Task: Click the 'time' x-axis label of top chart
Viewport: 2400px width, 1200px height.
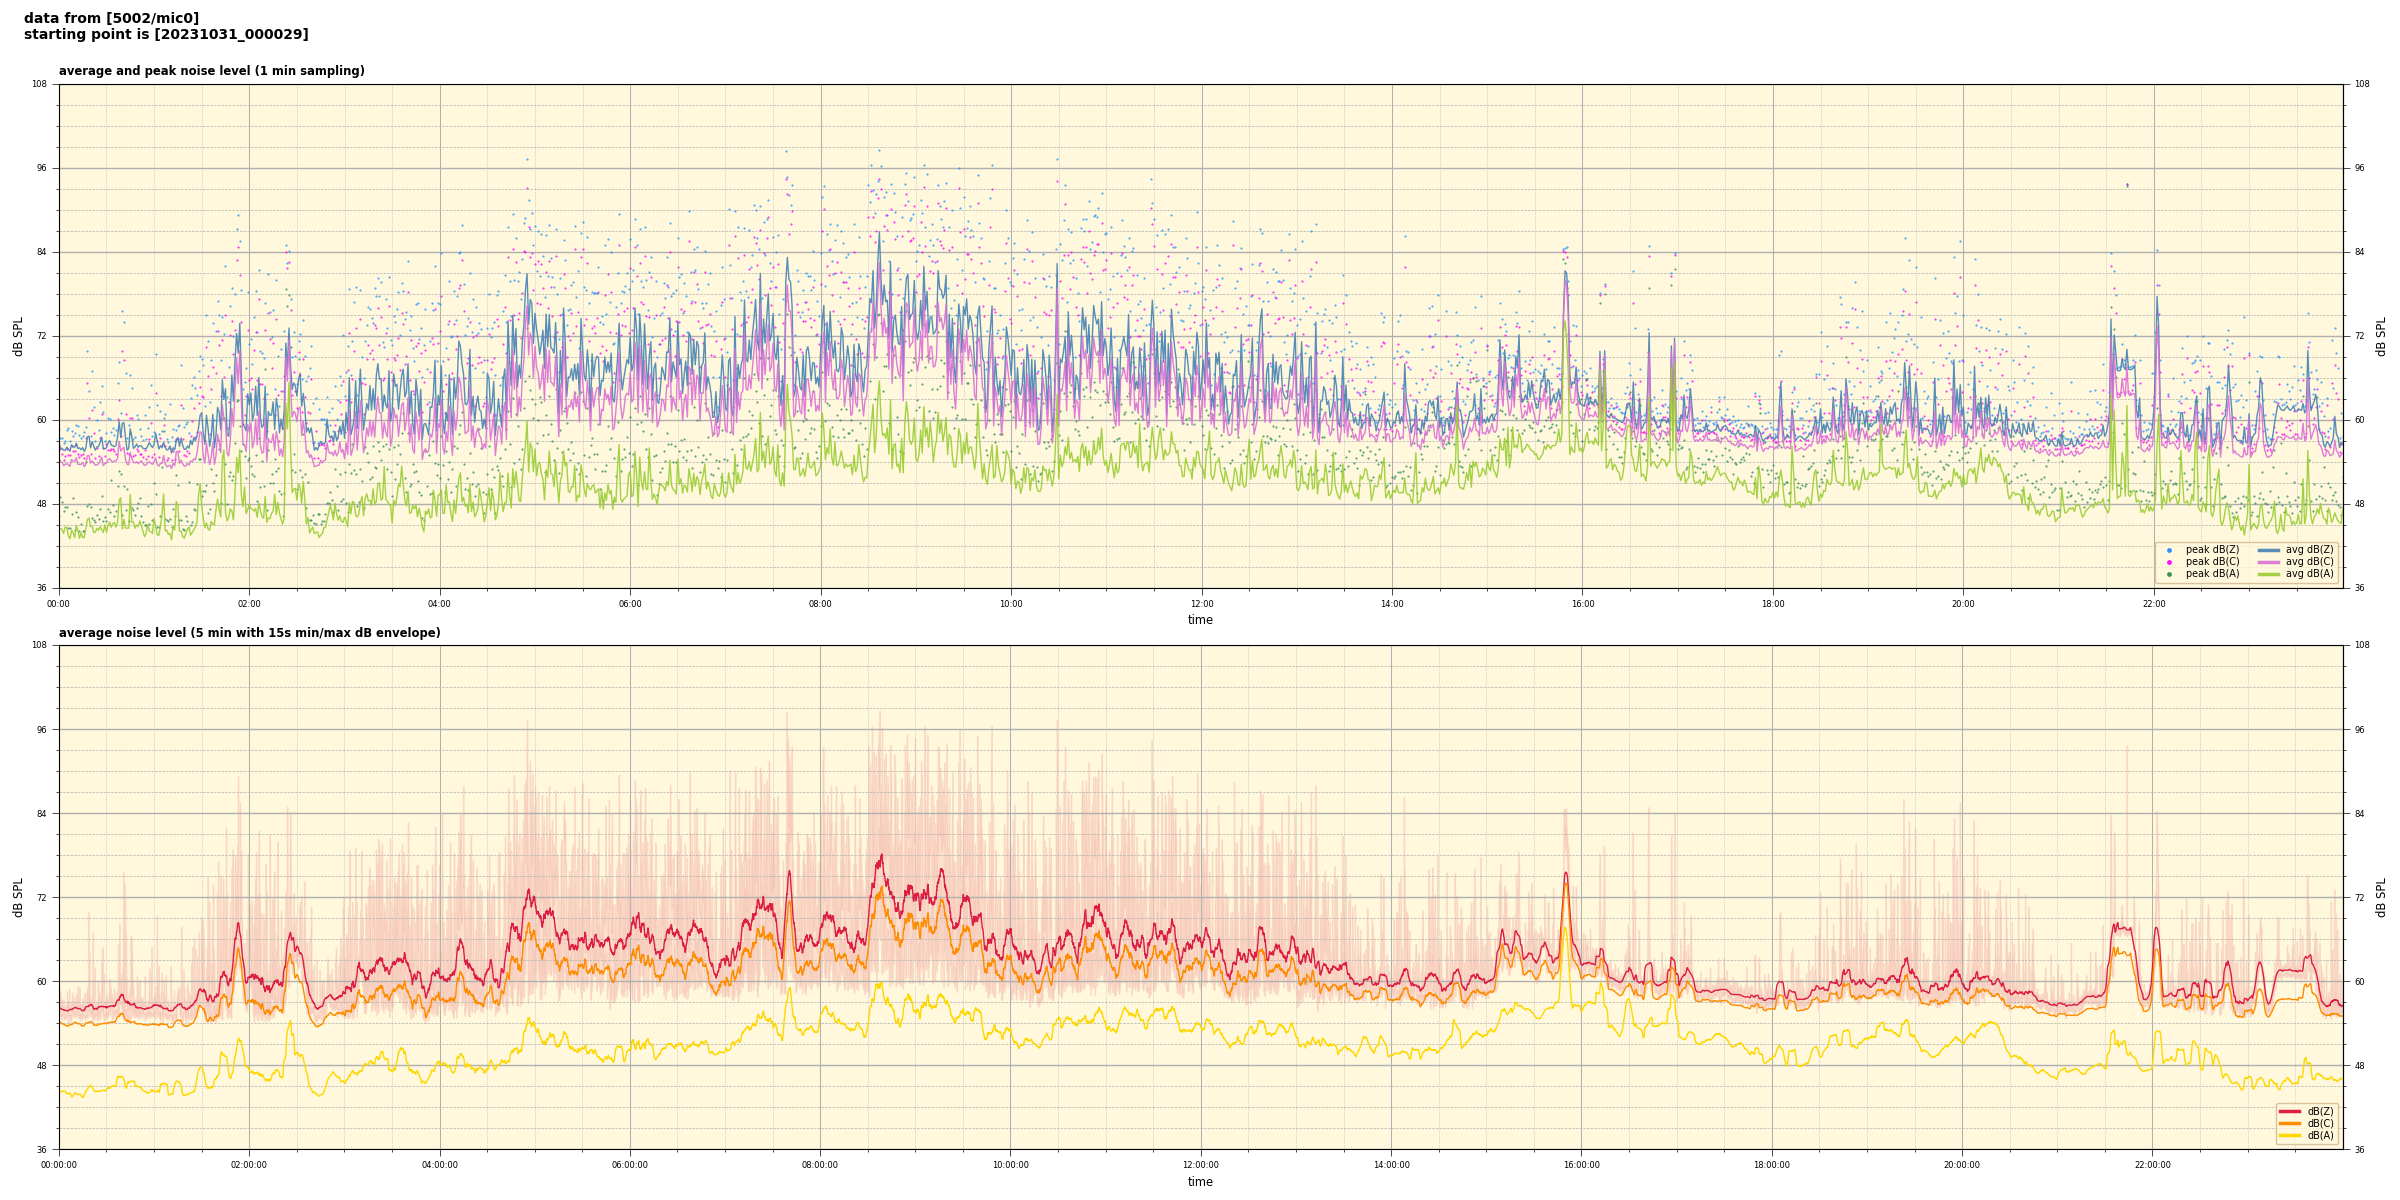Action: coord(1200,620)
